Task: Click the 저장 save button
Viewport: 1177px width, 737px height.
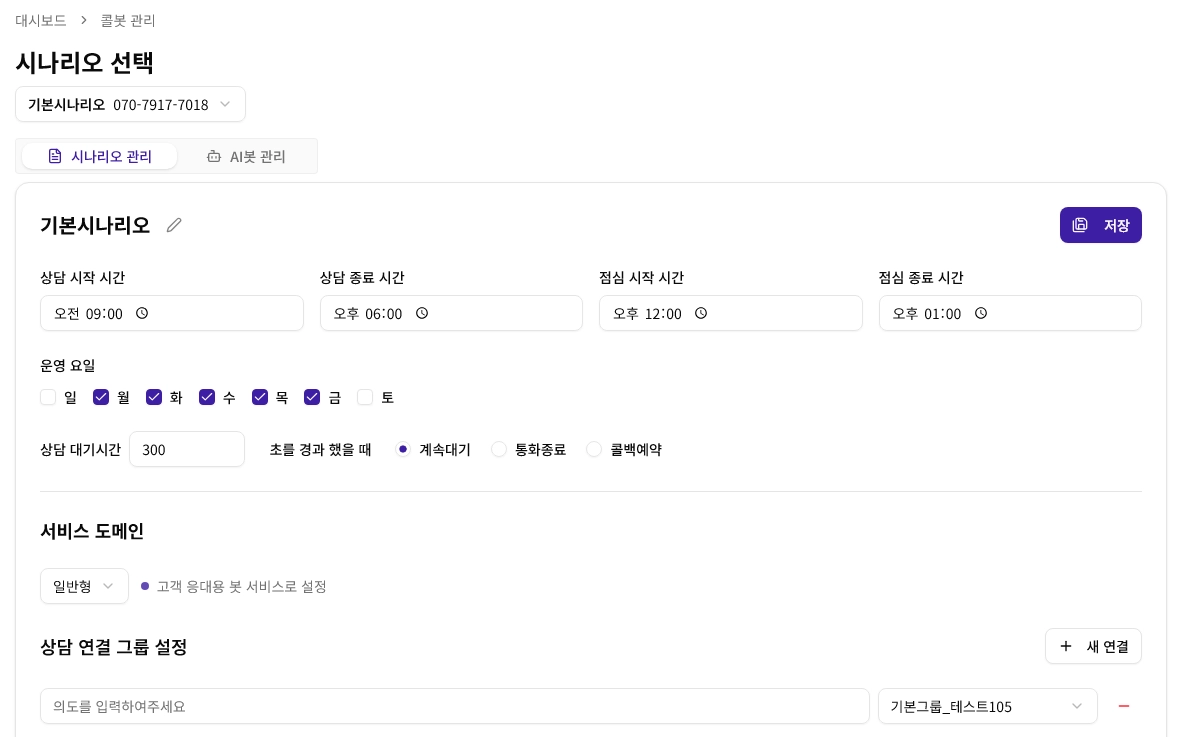Action: point(1100,225)
